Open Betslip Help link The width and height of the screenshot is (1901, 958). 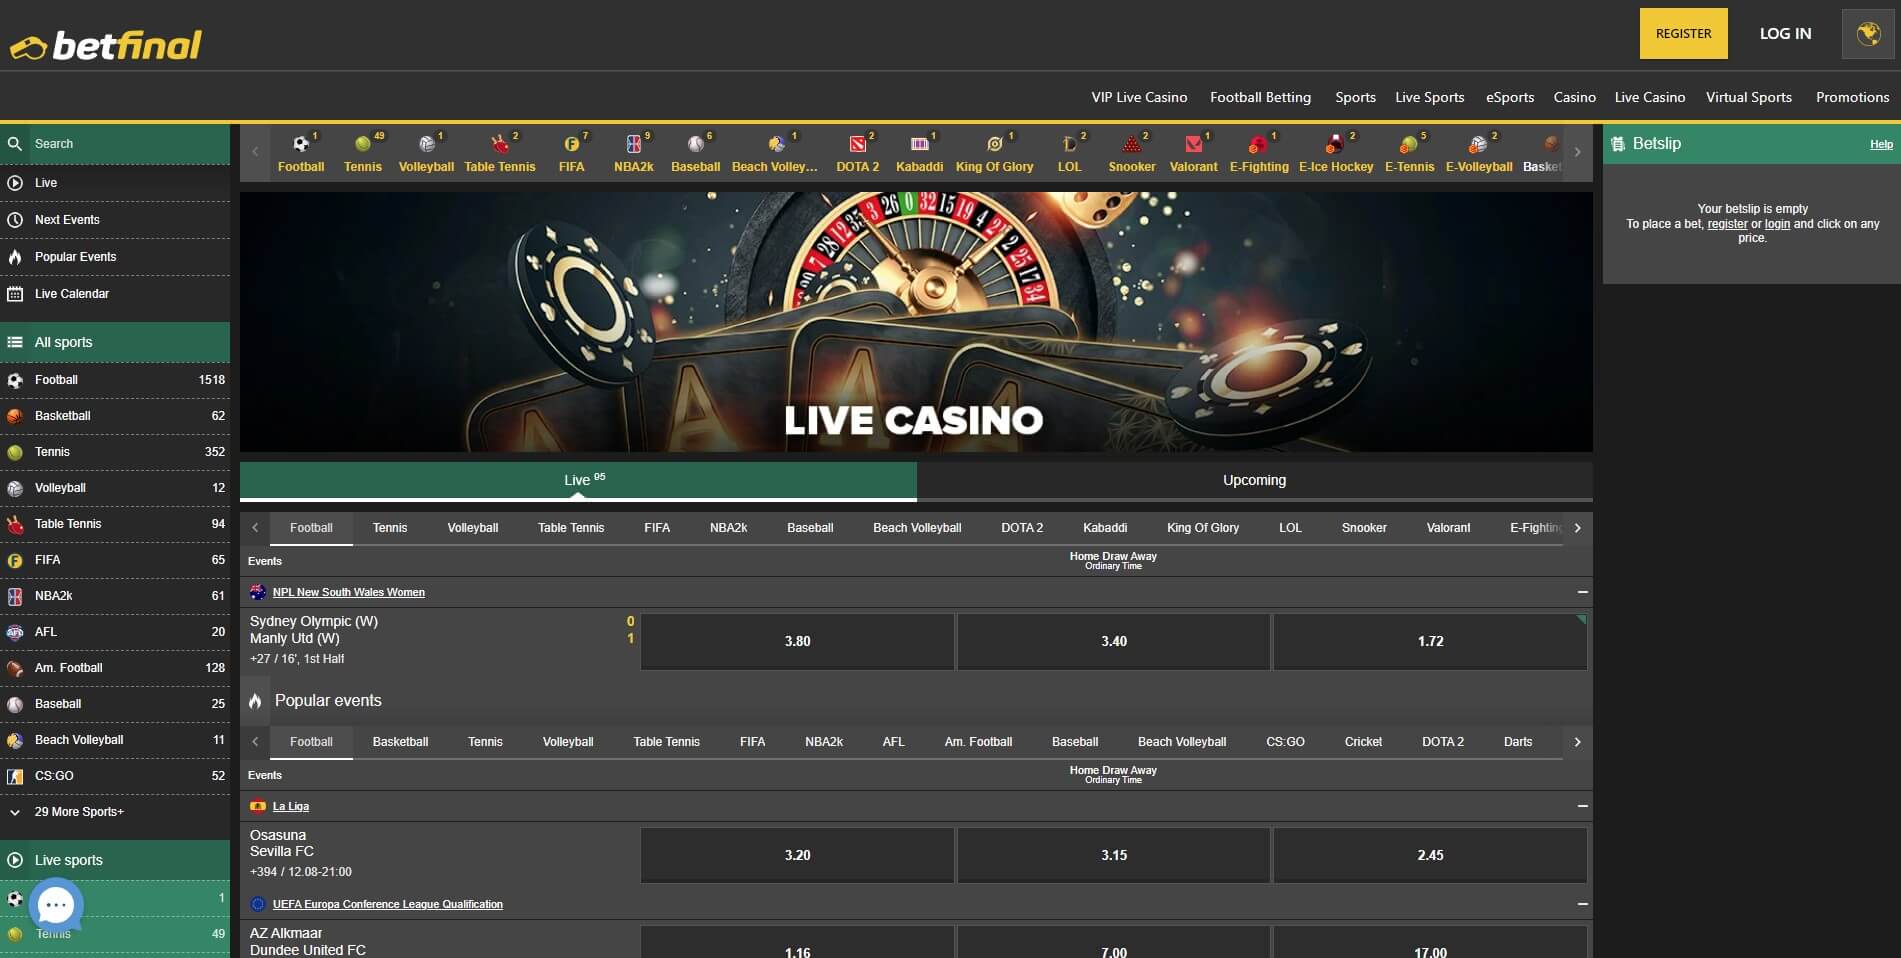point(1881,145)
